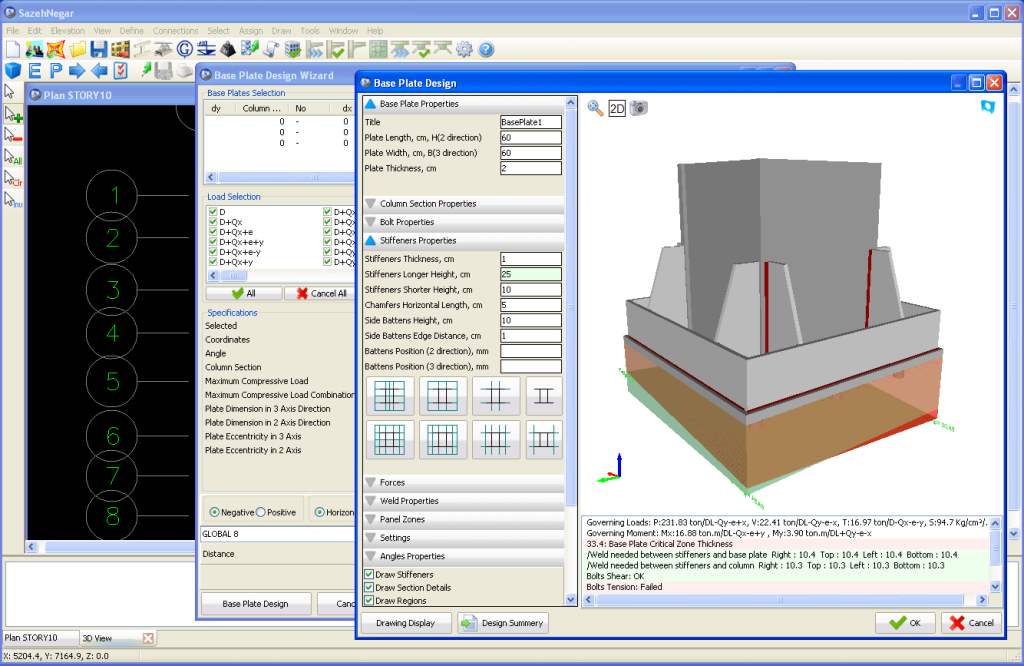Image resolution: width=1024 pixels, height=666 pixels.
Task: Click the Design Summery button
Action: pos(504,623)
